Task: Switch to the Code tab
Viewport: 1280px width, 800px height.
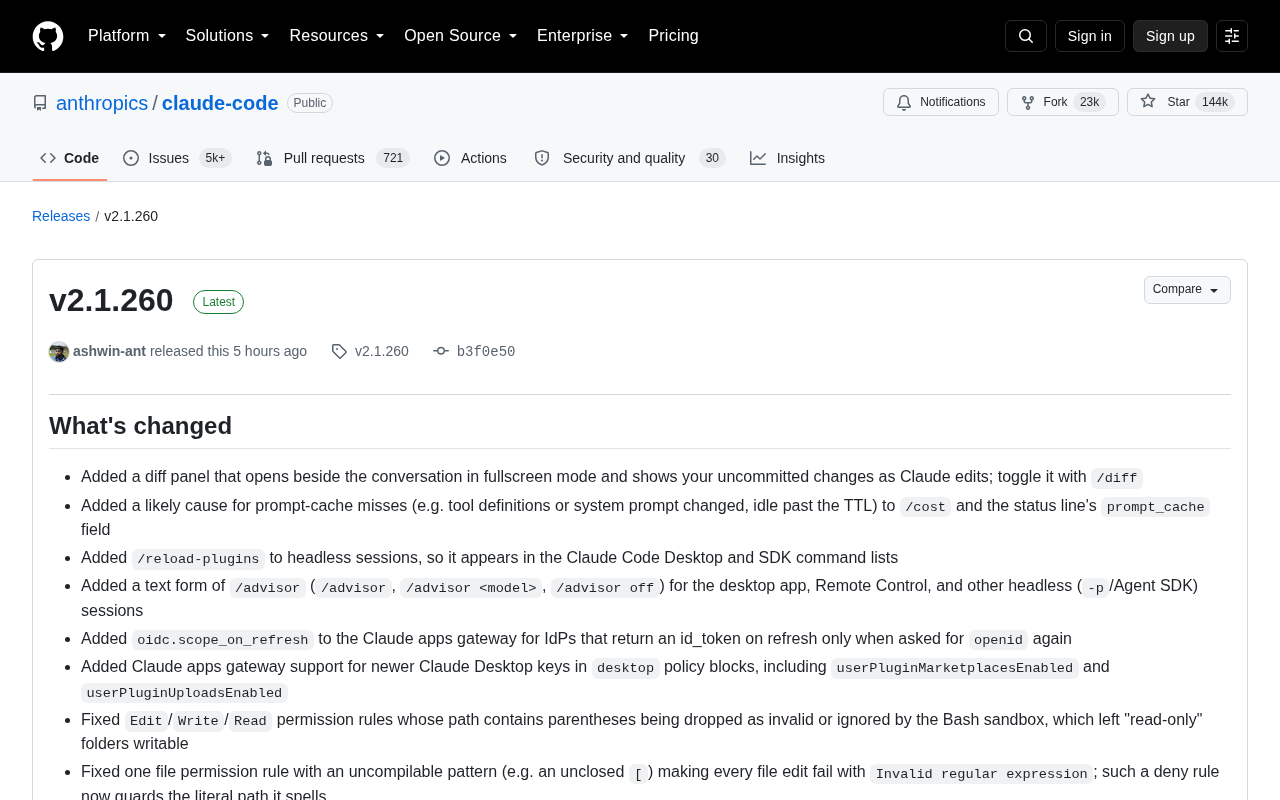Action: 70,158
